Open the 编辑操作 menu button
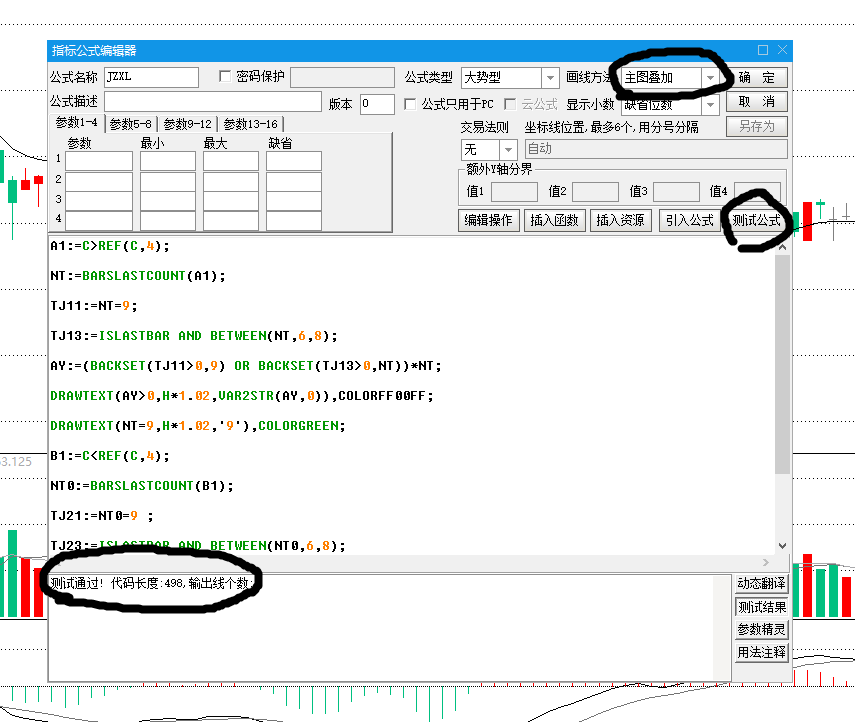 (488, 220)
